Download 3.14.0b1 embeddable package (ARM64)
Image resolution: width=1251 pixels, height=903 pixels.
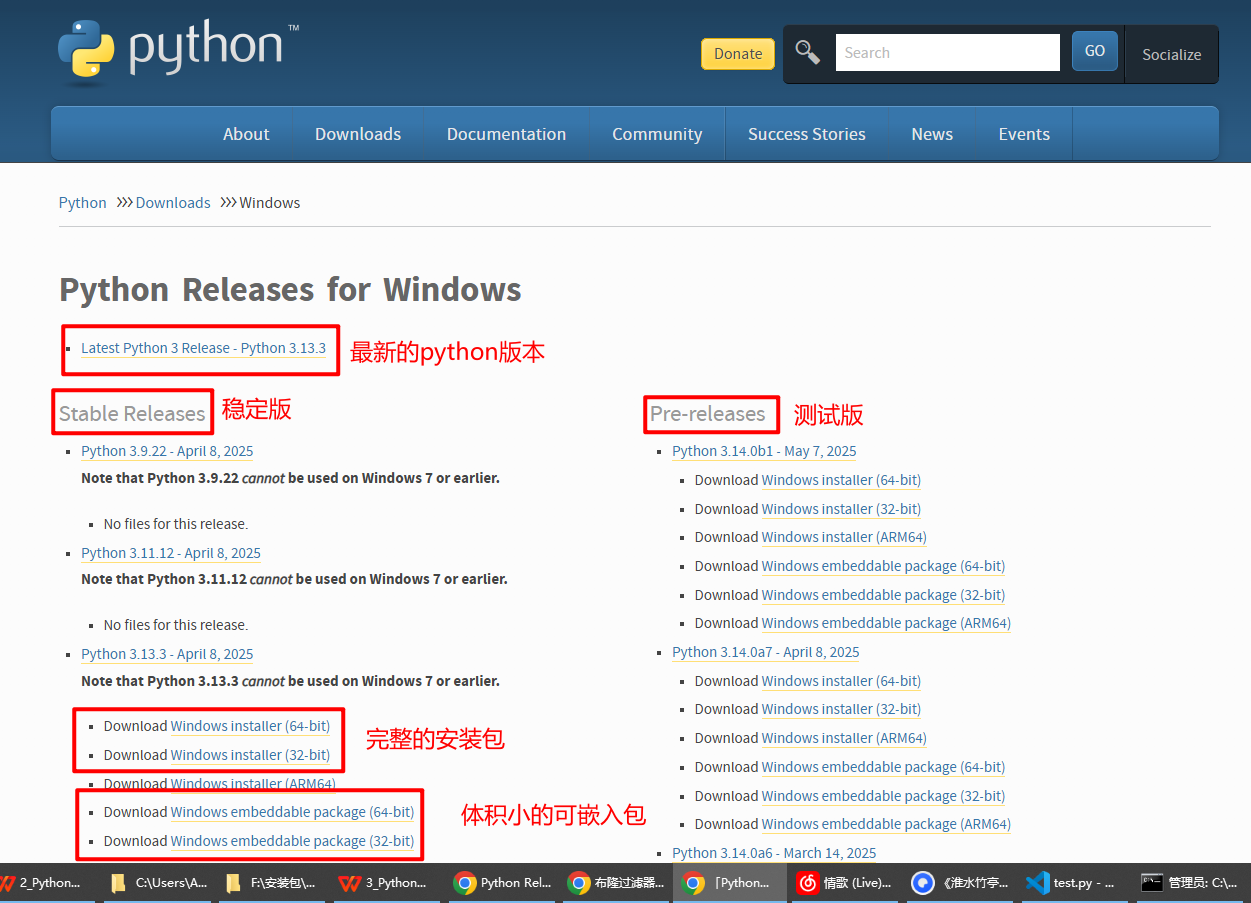pos(886,623)
